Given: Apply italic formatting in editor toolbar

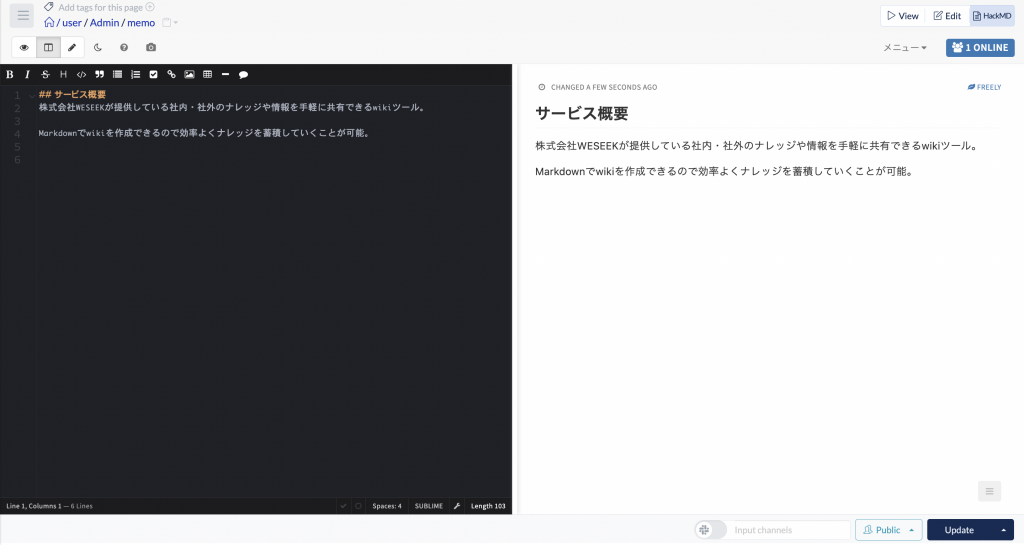Looking at the screenshot, I should tap(27, 74).
